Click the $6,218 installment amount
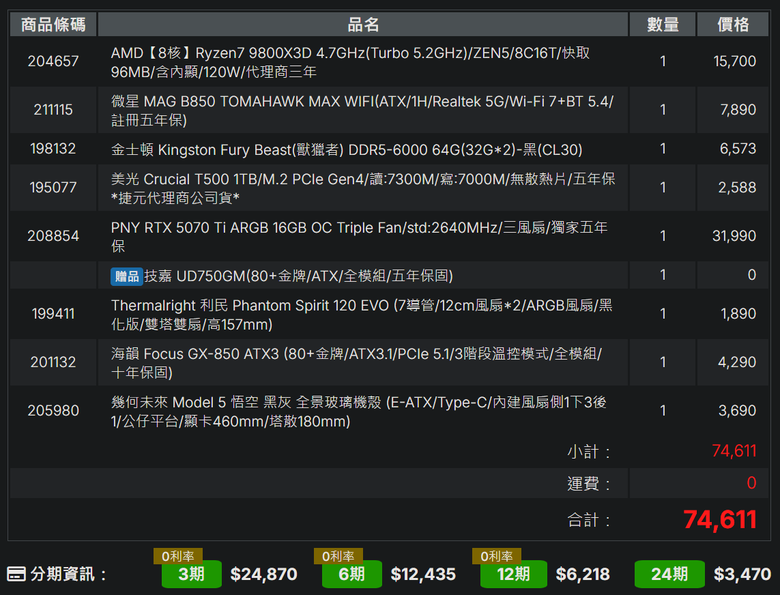The image size is (780, 595). pyautogui.click(x=583, y=574)
